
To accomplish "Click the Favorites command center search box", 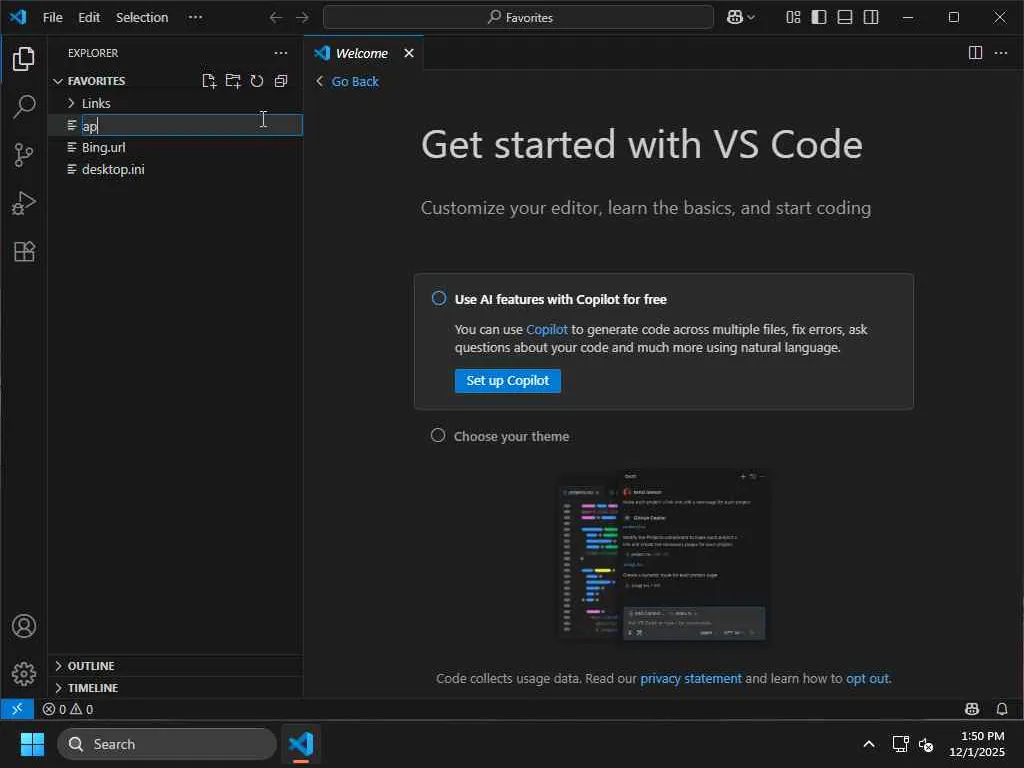I will pos(519,17).
